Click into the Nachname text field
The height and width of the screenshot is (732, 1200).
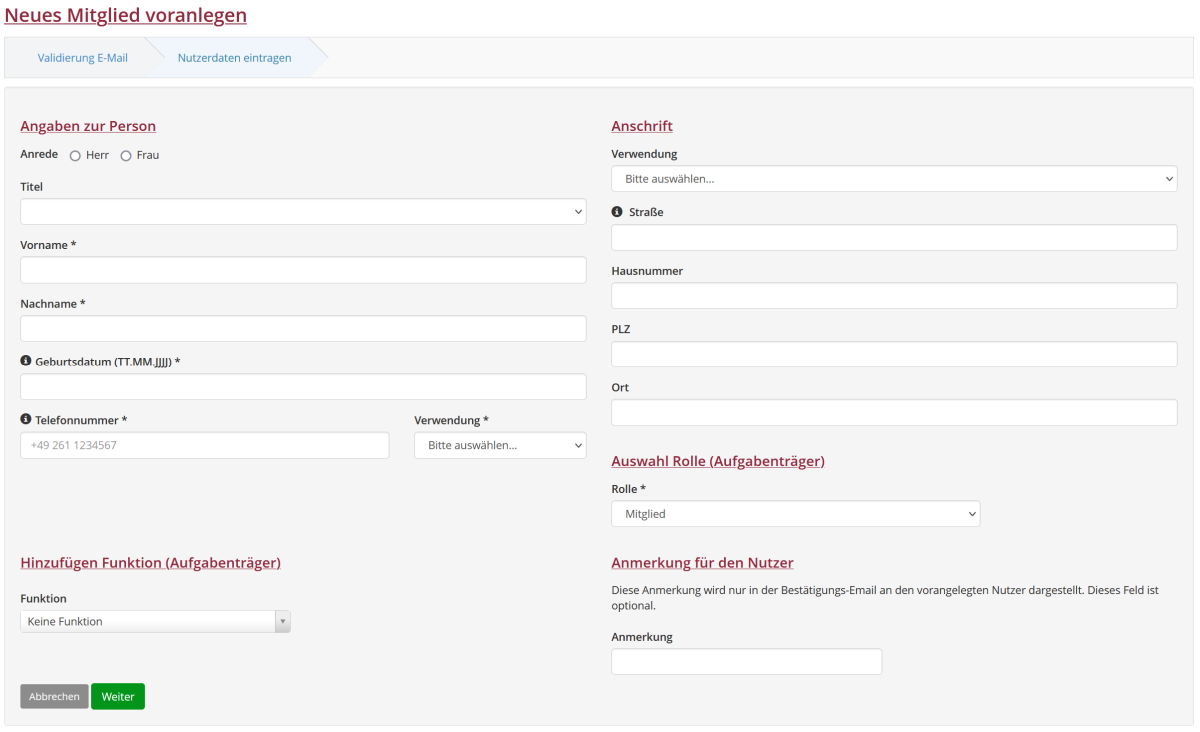(x=303, y=329)
